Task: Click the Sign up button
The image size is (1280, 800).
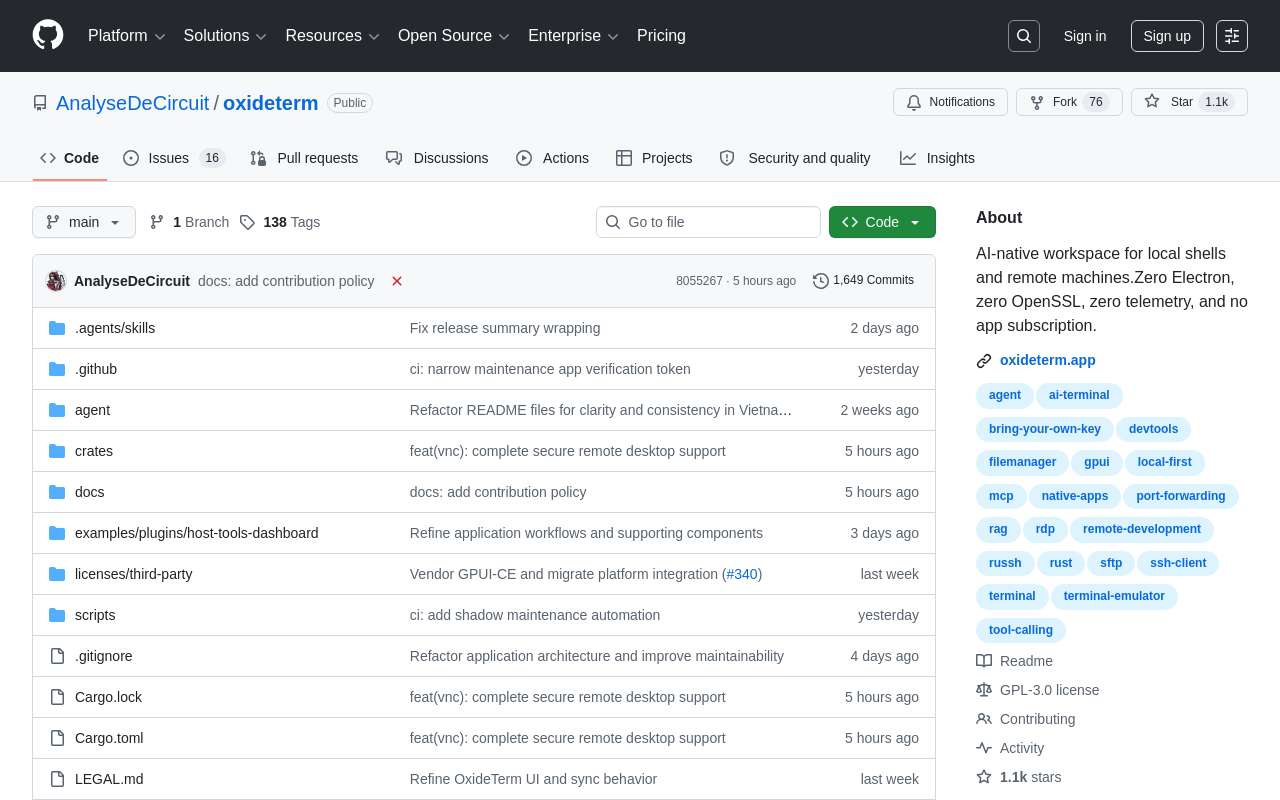Action: [1167, 36]
